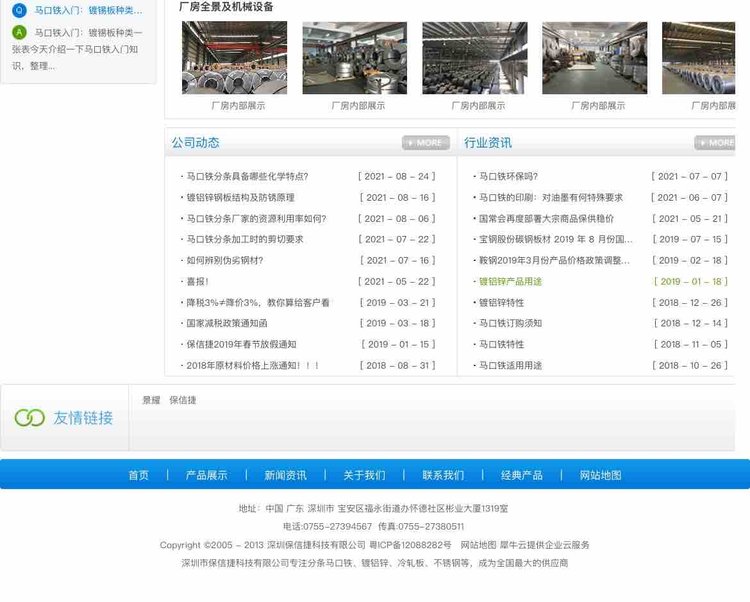Screen dimensions: 750x602
Task: Open 马口铁环保吗? industry news link
Action: (508, 176)
